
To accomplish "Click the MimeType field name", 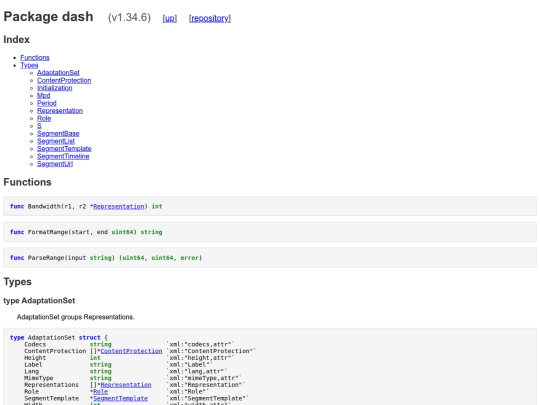I will [39, 378].
